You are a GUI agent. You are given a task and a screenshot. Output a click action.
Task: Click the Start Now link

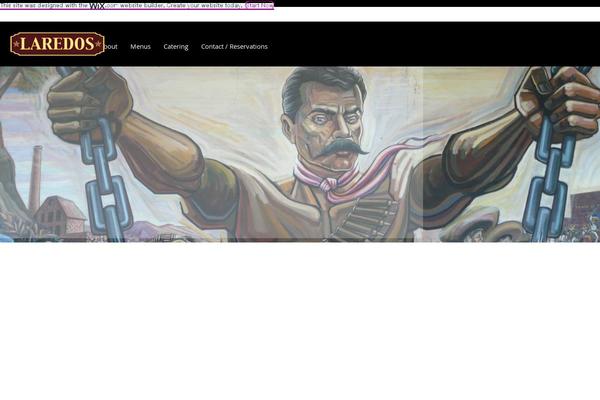coord(259,5)
